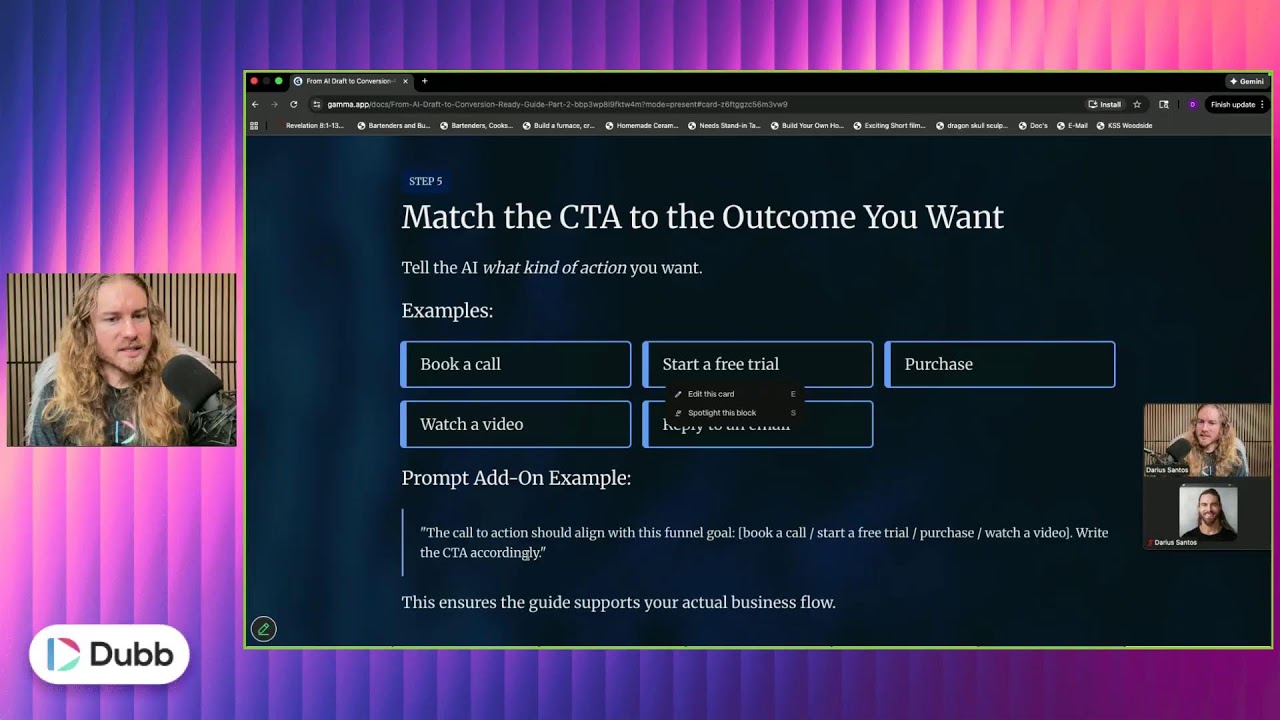Click the upper Darius Santos video thumbnail
This screenshot has height=720, width=1280.
(1208, 441)
